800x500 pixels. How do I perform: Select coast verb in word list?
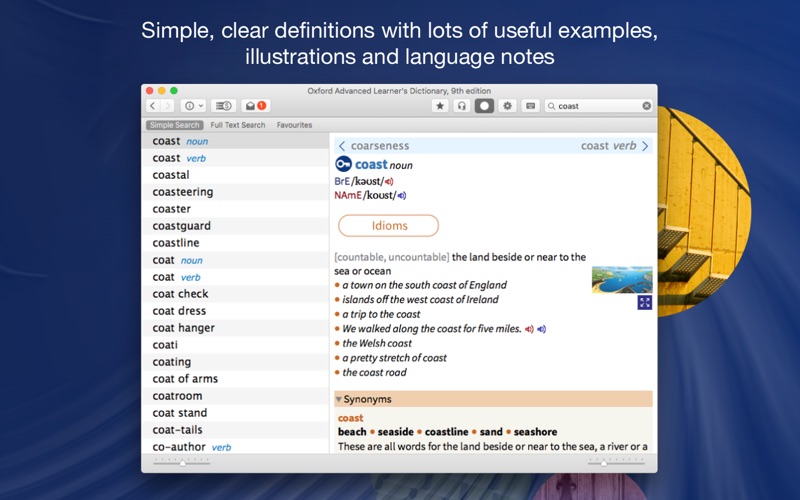coord(235,158)
